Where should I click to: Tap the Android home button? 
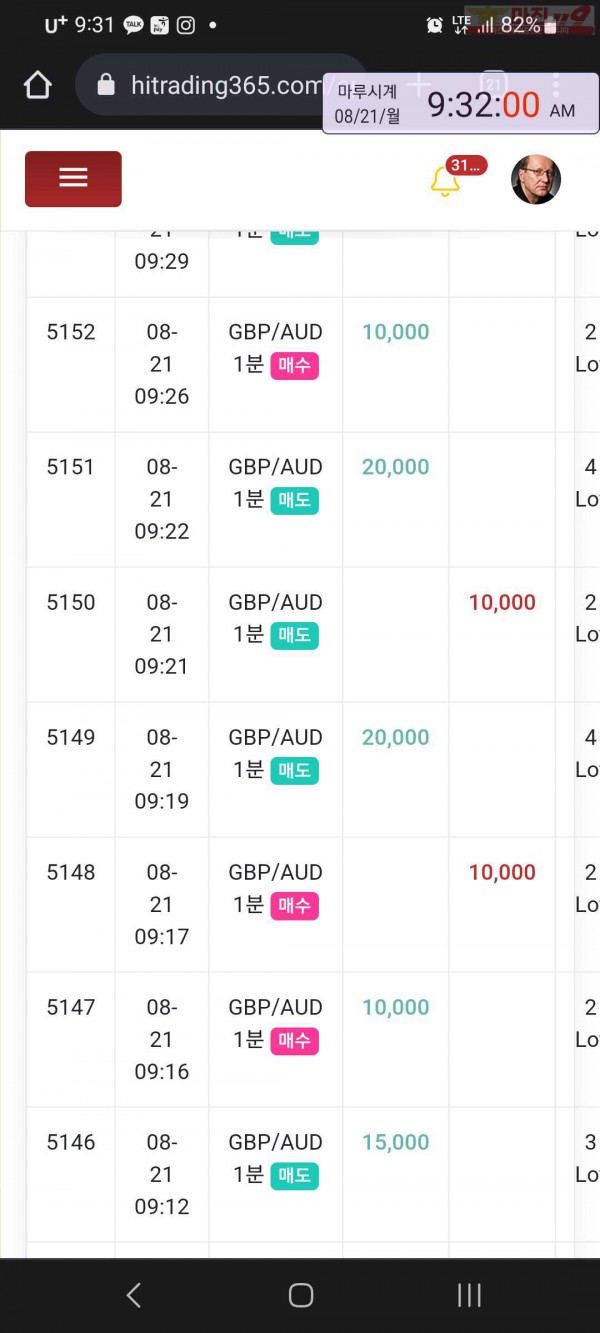(301, 1295)
